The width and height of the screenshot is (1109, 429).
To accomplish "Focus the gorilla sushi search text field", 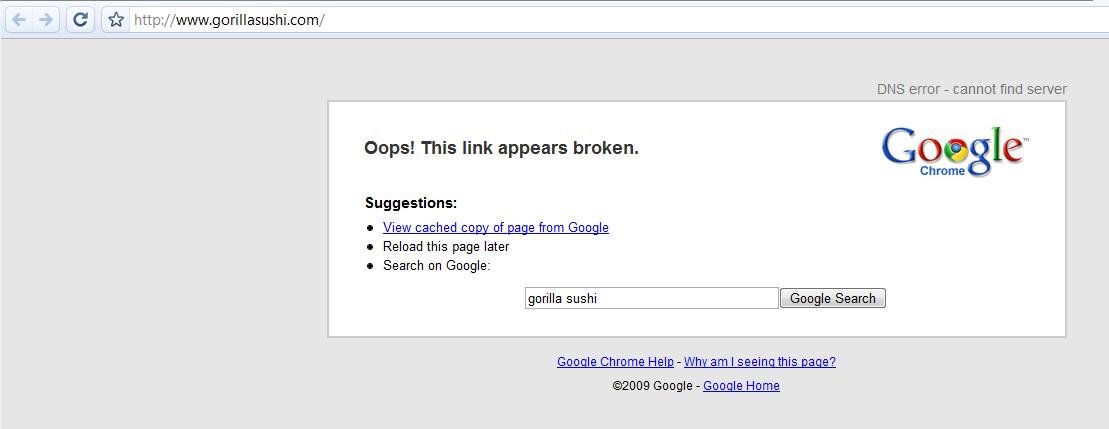I will click(x=651, y=298).
